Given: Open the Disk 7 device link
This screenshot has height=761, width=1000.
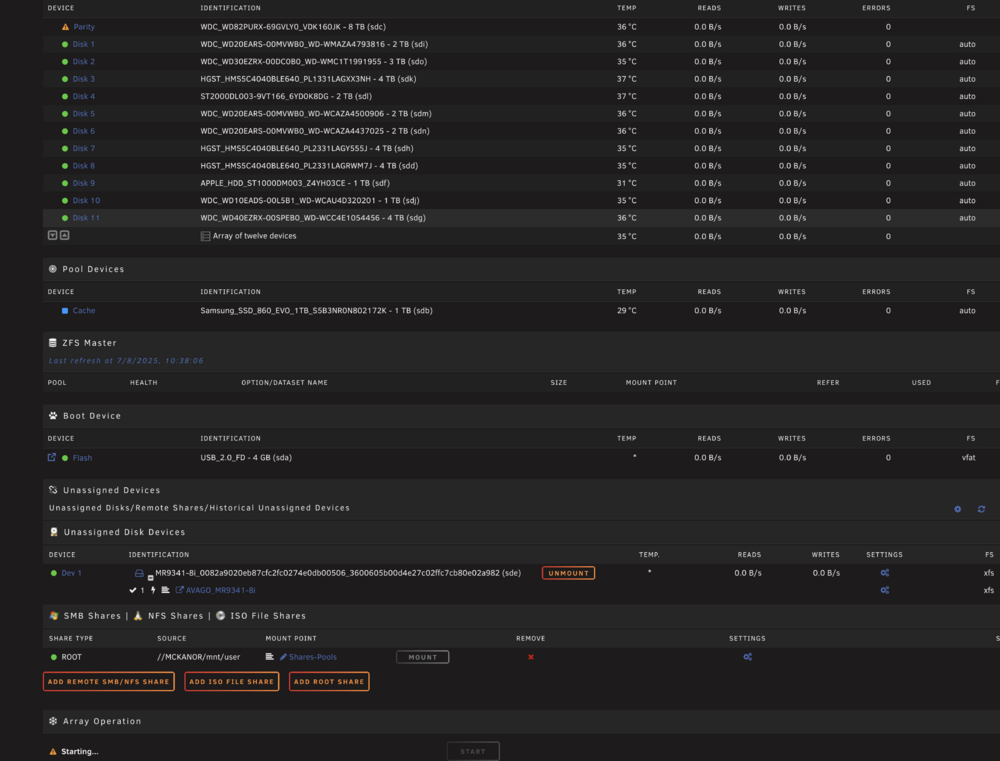Looking at the screenshot, I should pos(84,148).
